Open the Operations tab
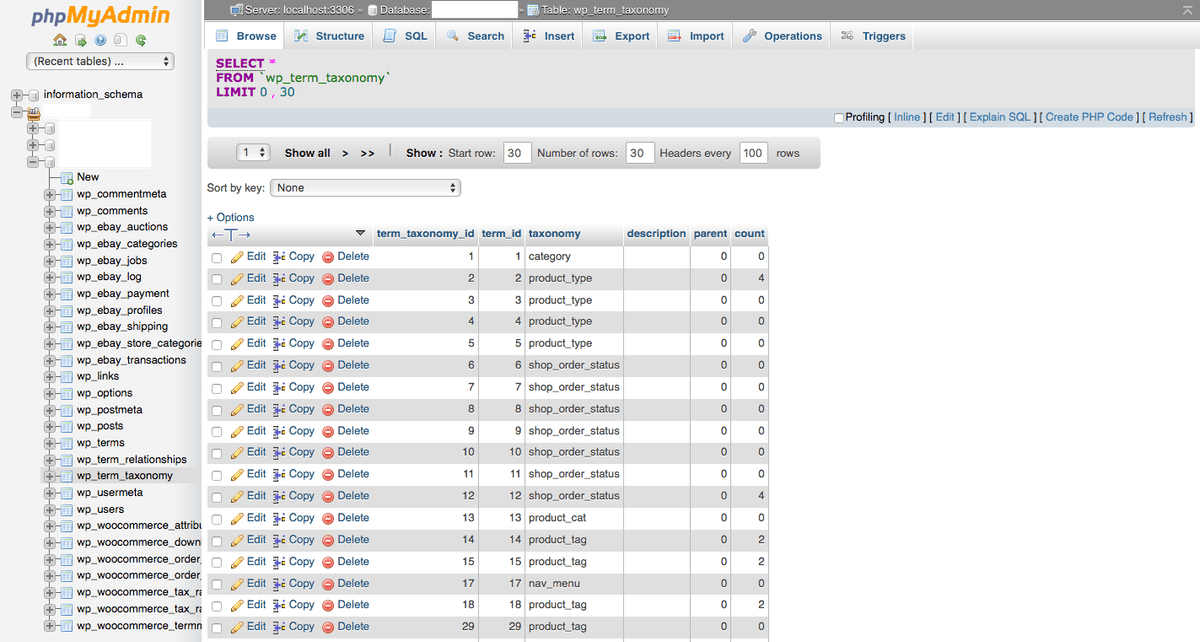This screenshot has width=1200, height=642. point(782,36)
